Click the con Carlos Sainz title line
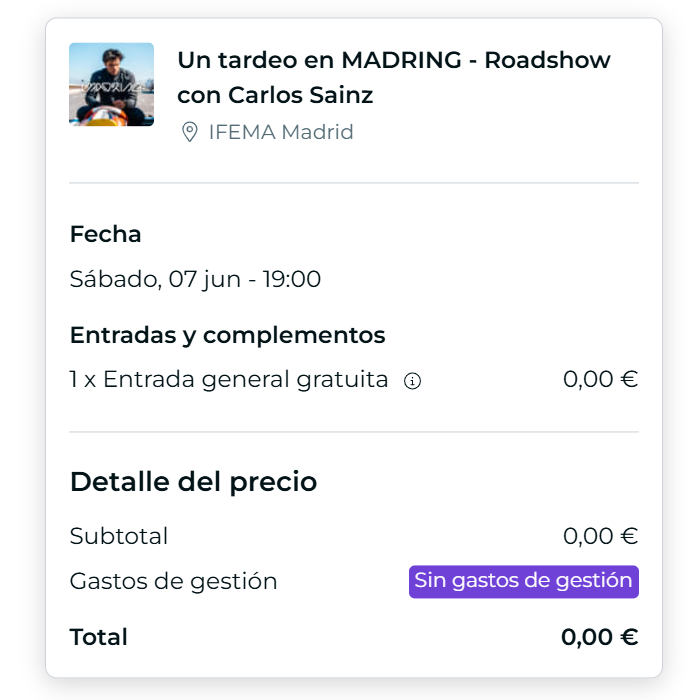This screenshot has width=698, height=700. click(x=275, y=95)
